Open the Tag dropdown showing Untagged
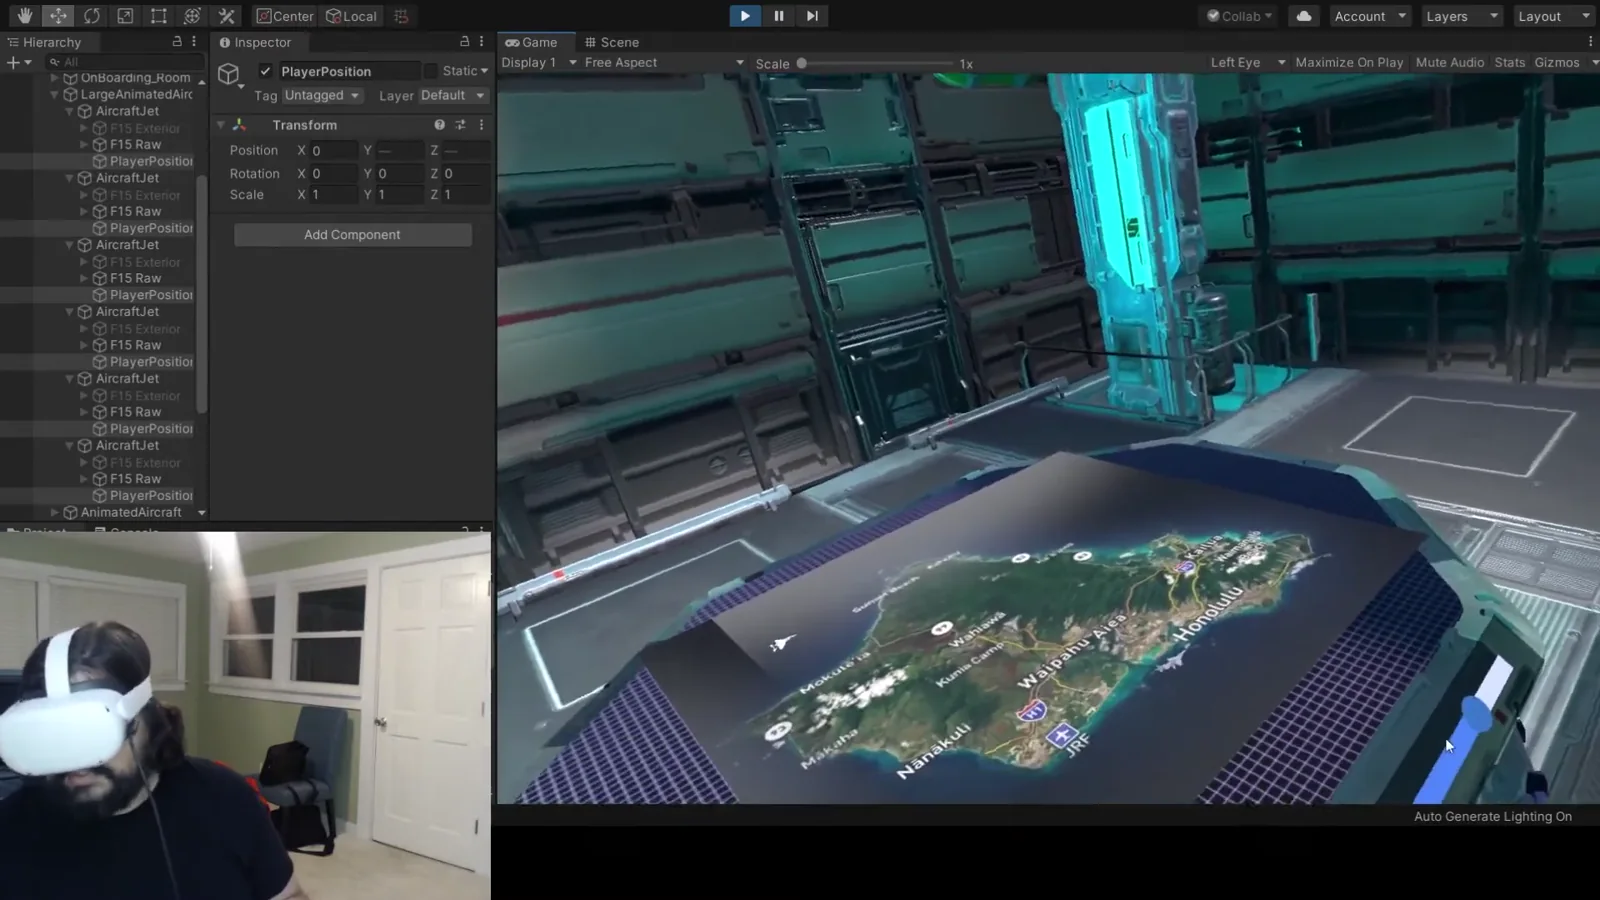The image size is (1600, 900). (321, 96)
